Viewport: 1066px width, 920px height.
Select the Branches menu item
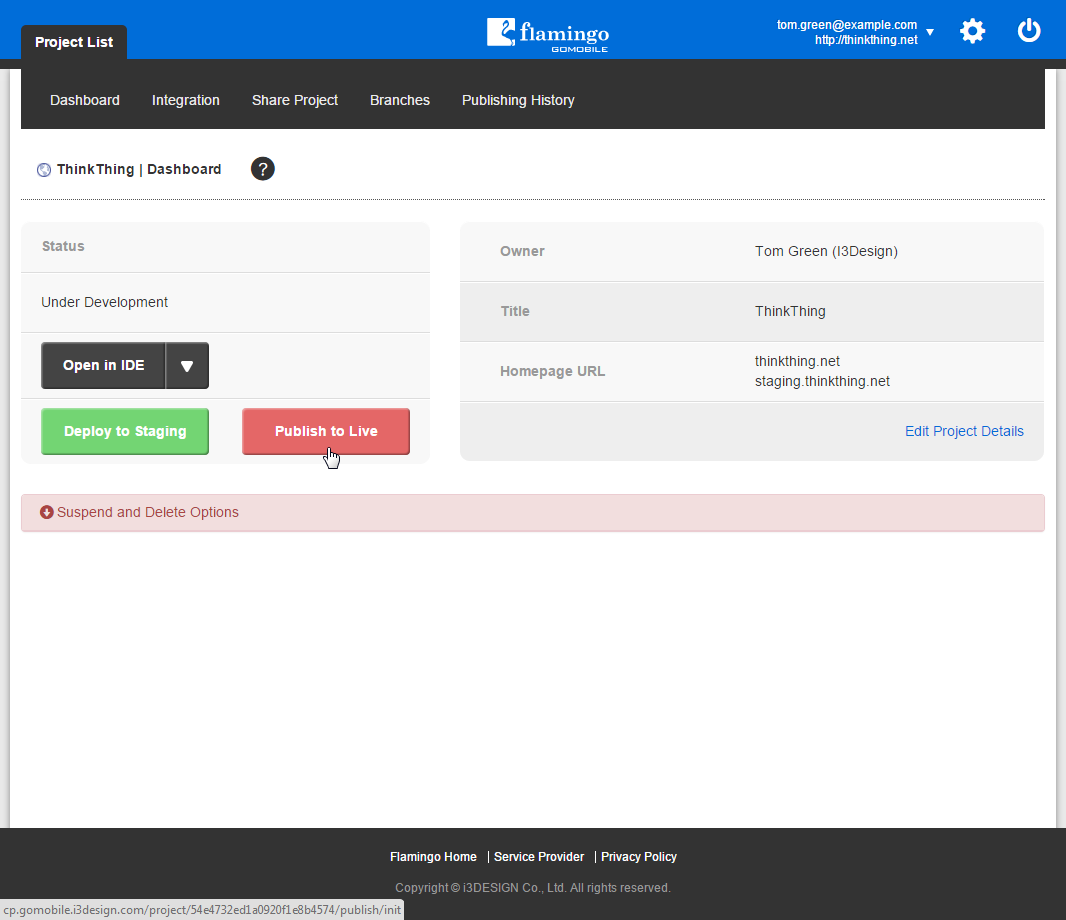click(400, 101)
